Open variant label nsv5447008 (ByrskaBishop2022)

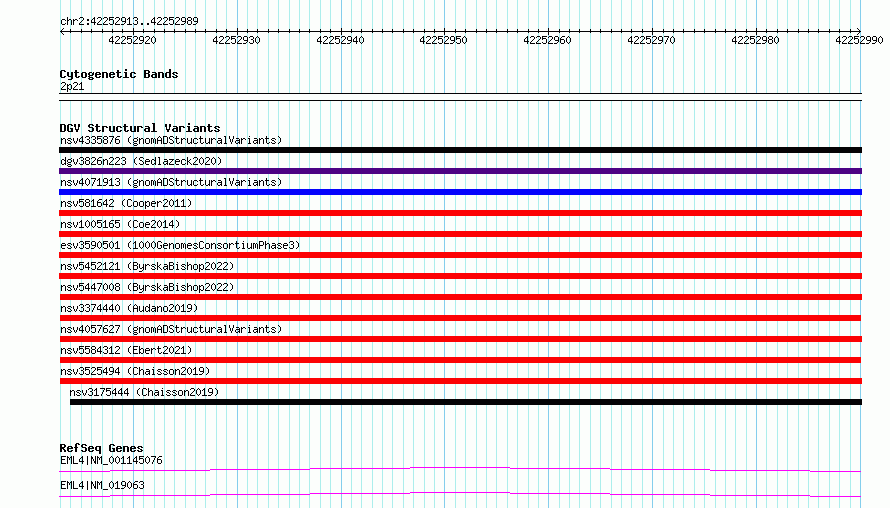click(147, 287)
